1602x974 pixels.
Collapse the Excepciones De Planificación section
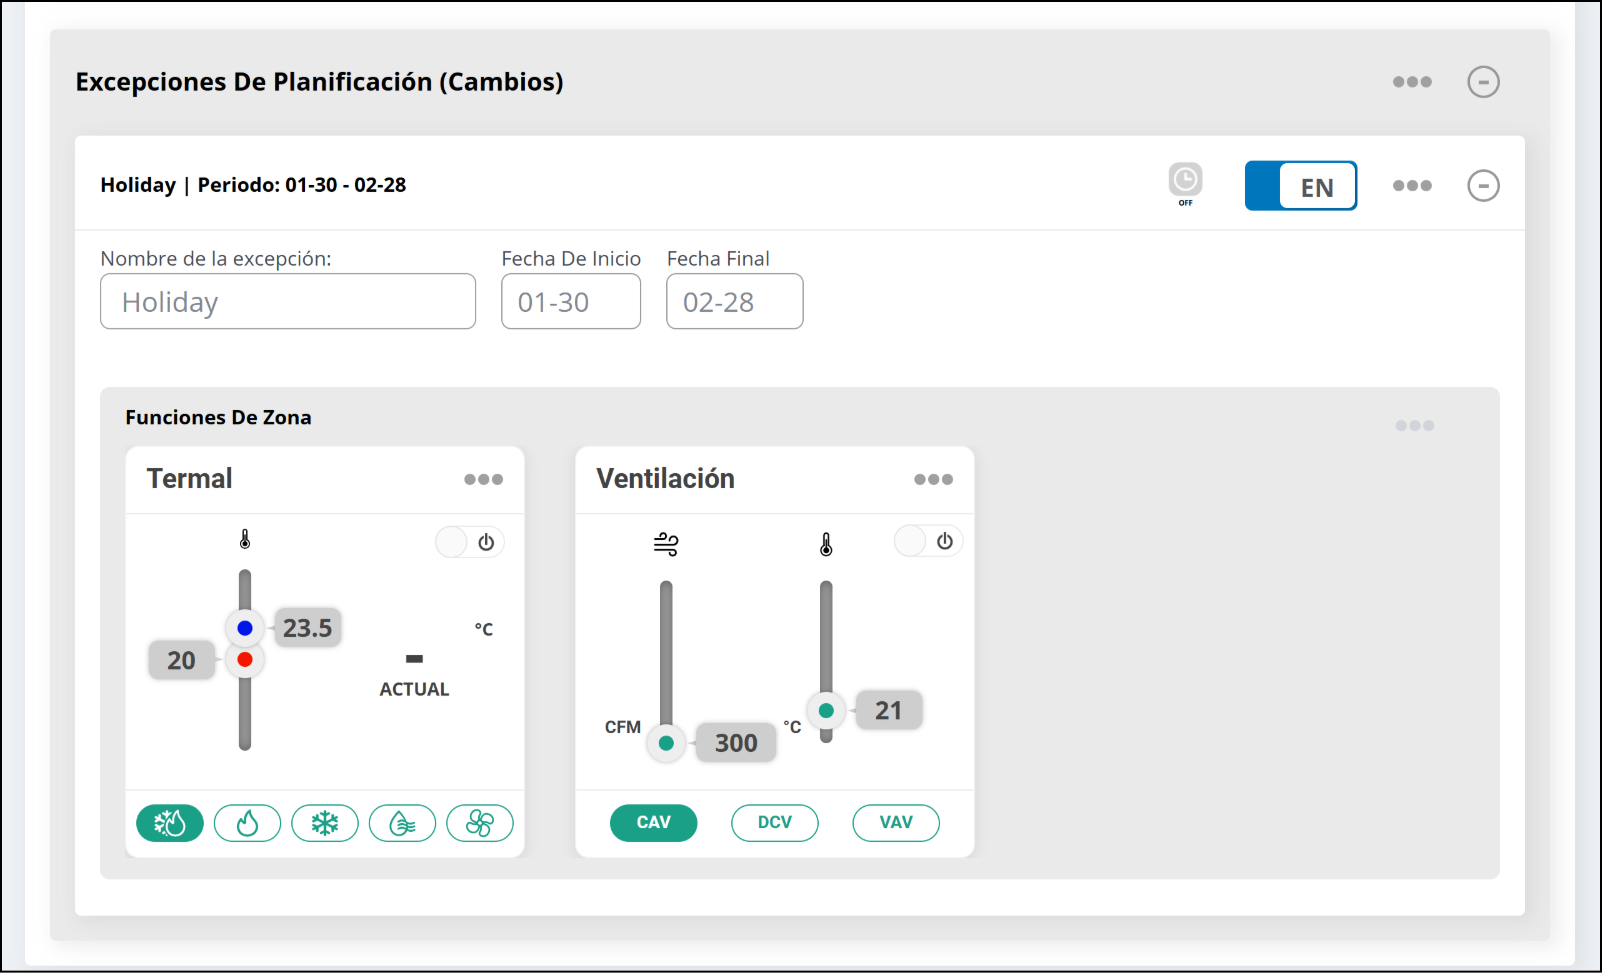click(x=1483, y=82)
